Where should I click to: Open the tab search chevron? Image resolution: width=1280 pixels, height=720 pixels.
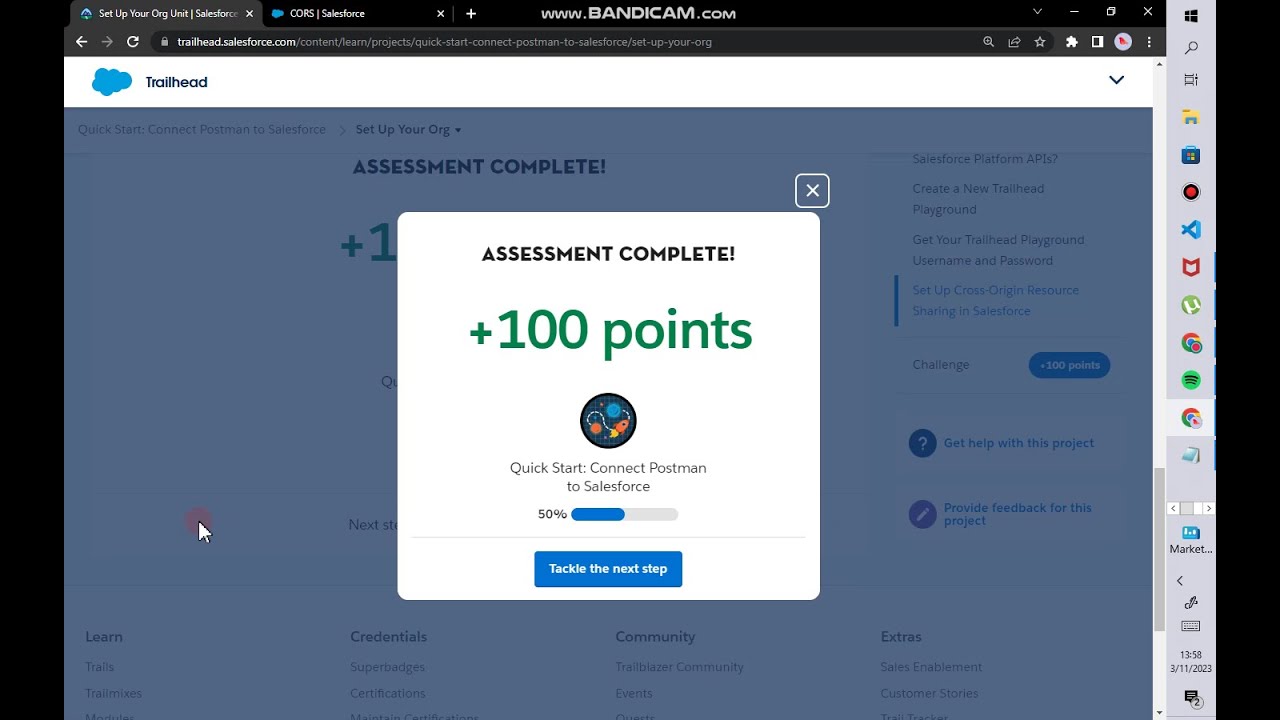[x=1037, y=13]
